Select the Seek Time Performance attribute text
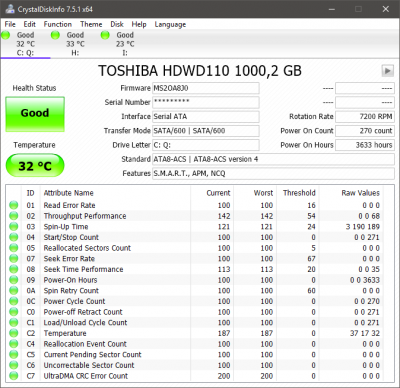Image resolution: width=400 pixels, height=388 pixels. coord(83,269)
